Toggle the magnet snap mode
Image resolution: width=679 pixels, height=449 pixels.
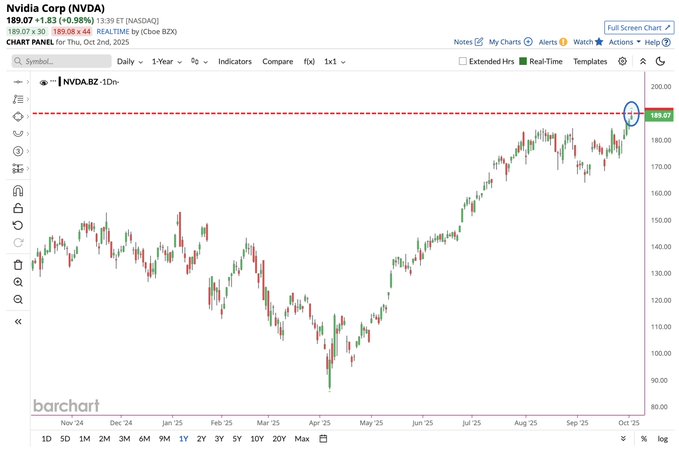(x=18, y=191)
